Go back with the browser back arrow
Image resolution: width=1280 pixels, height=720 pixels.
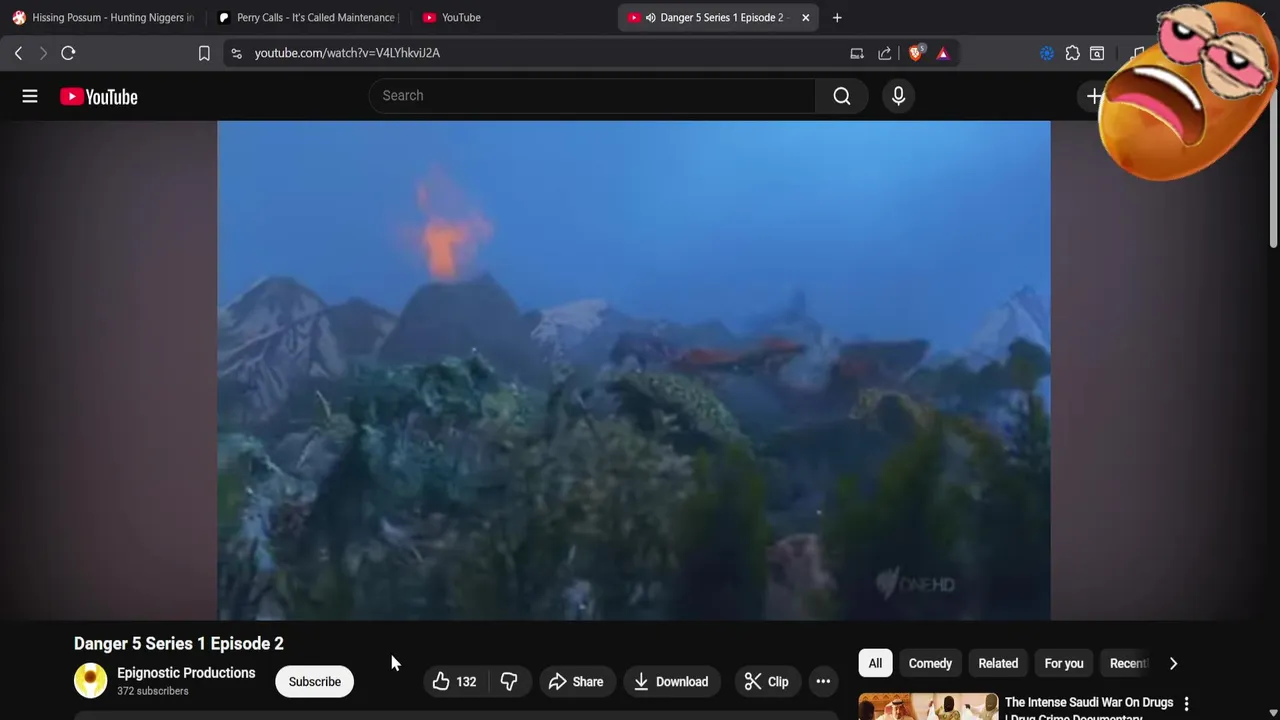18,53
